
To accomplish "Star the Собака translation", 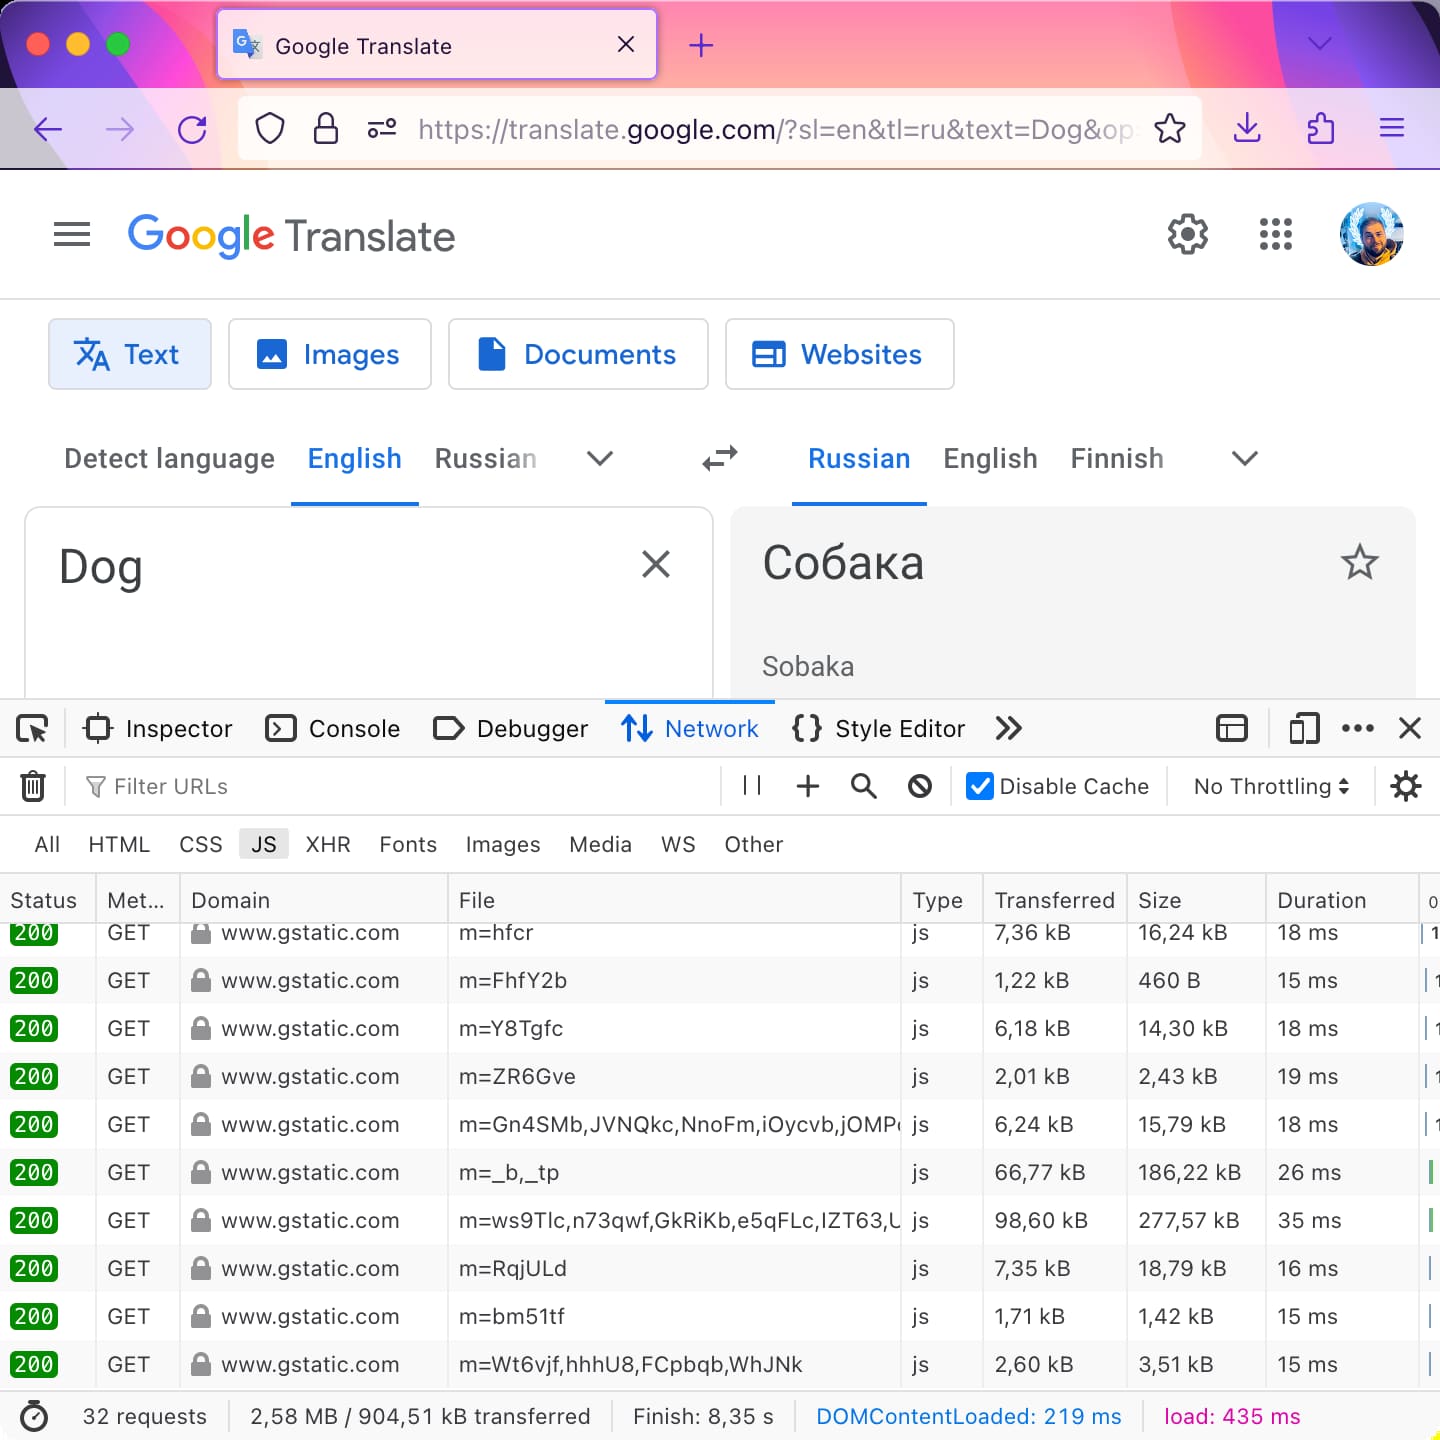I will click(x=1360, y=562).
